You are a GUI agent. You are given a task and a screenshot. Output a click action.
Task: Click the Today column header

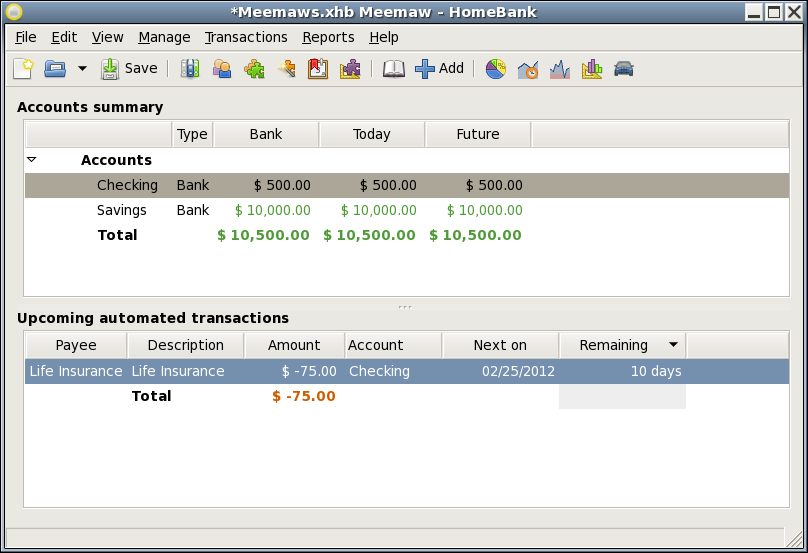click(x=372, y=135)
